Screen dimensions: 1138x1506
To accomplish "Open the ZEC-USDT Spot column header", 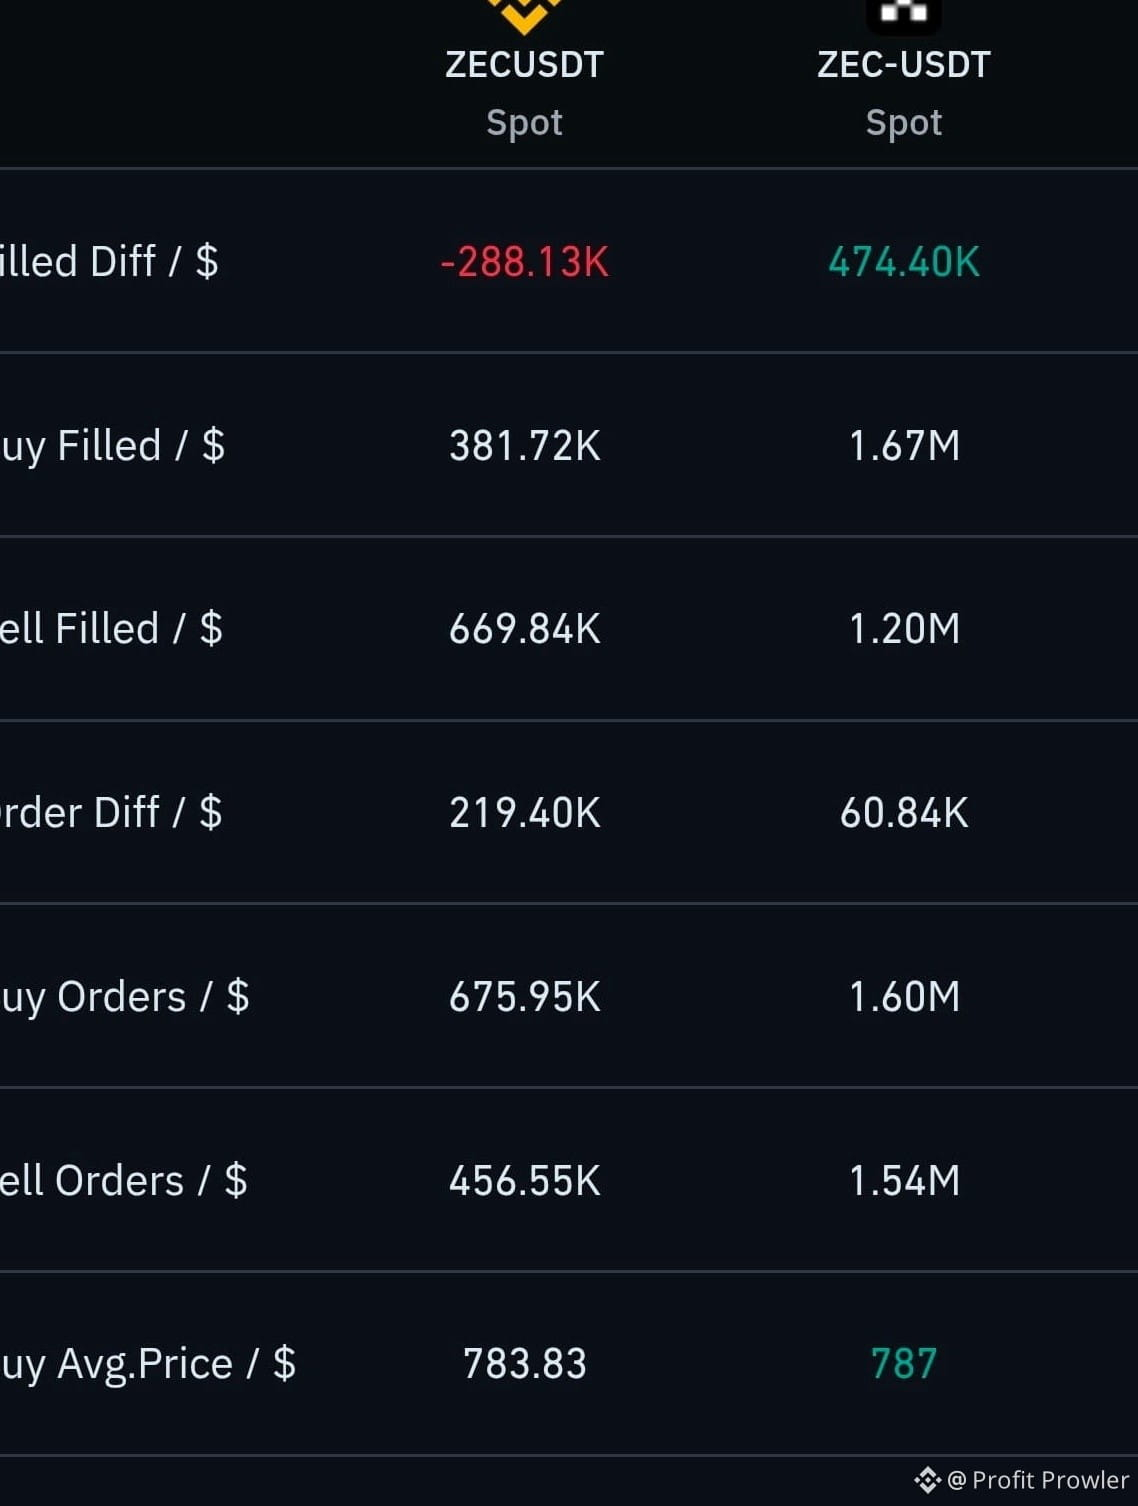I will (903, 92).
